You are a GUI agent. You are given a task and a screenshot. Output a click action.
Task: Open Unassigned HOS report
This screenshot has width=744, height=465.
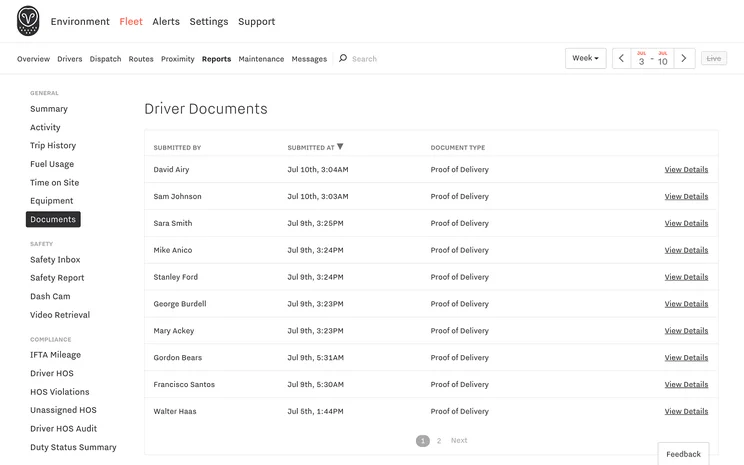pyautogui.click(x=63, y=409)
